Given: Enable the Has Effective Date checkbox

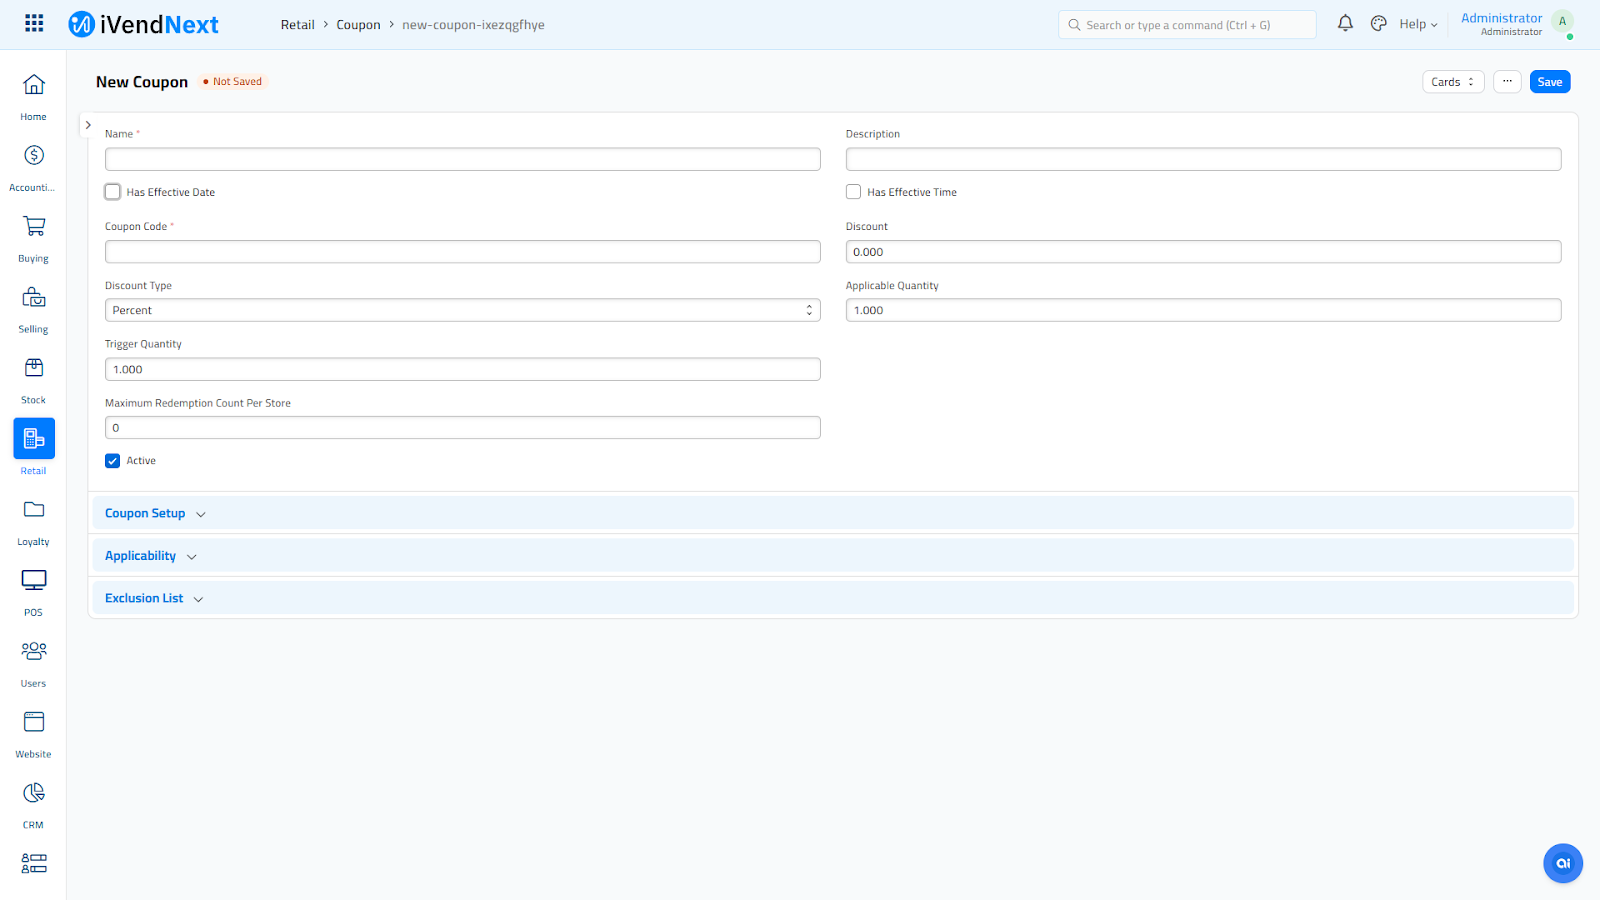Looking at the screenshot, I should [x=113, y=192].
